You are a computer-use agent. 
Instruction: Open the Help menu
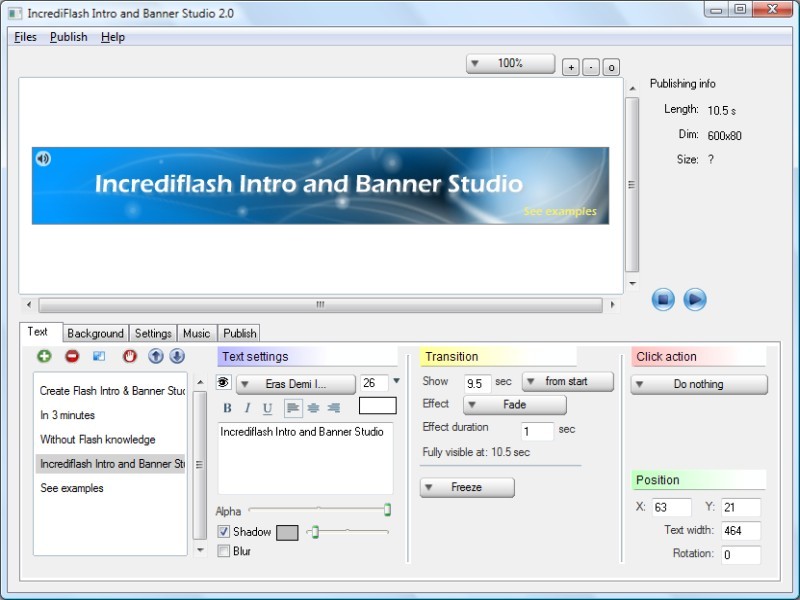point(113,37)
